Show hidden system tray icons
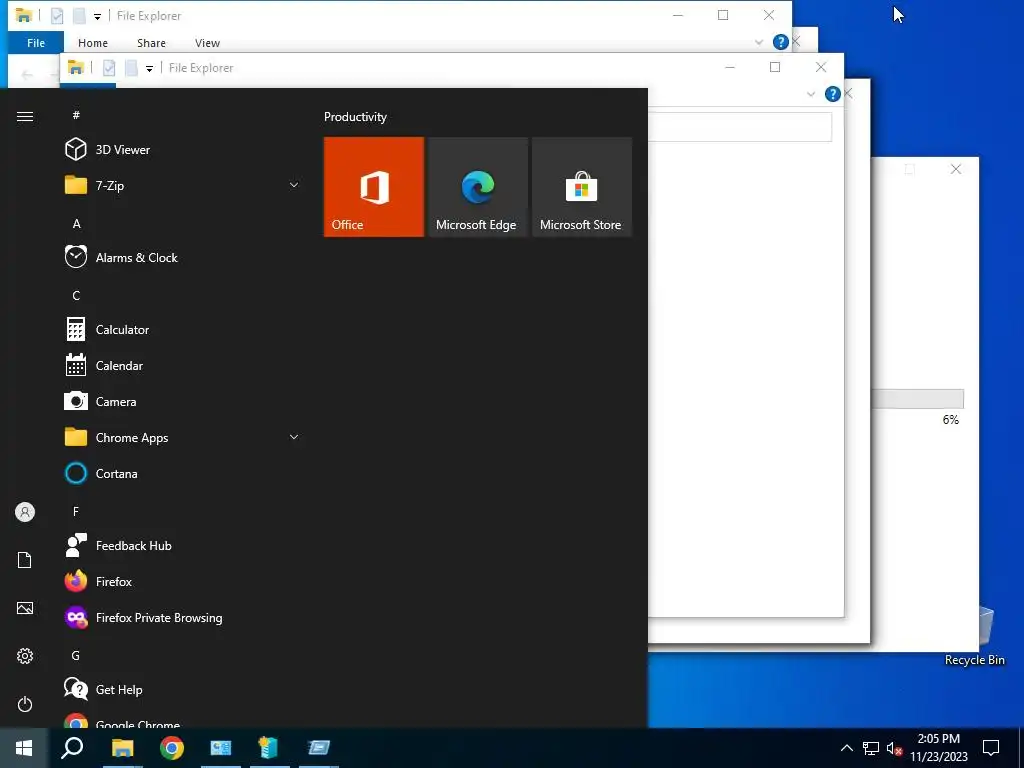This screenshot has width=1024, height=768. 846,748
